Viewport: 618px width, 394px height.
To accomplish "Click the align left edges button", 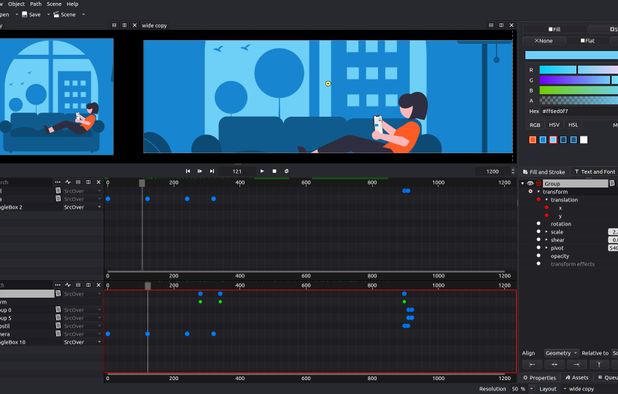I will [532, 364].
